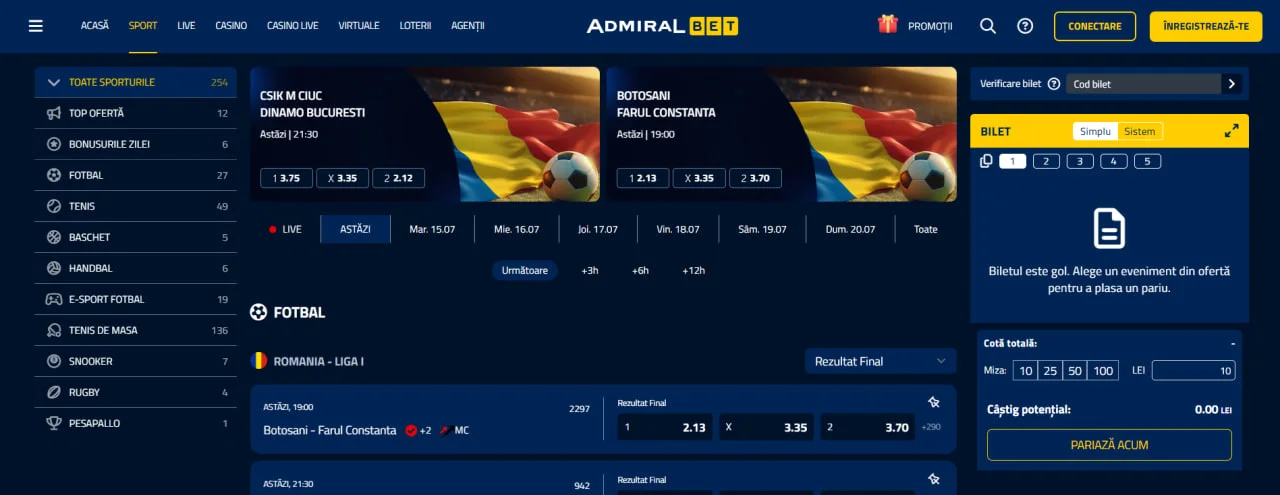This screenshot has height=495, width=1280.
Task: Click the AdmiralBet logo
Action: 662,26
